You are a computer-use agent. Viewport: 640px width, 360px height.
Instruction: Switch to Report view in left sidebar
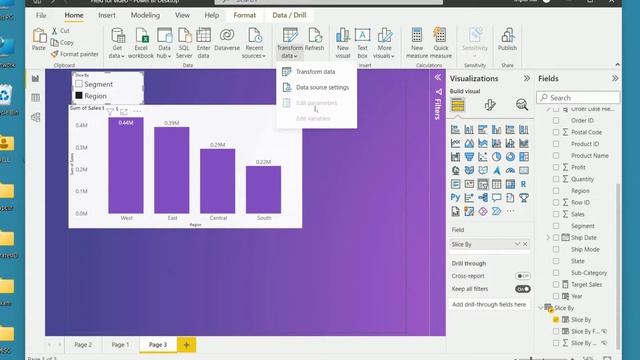pyautogui.click(x=36, y=78)
